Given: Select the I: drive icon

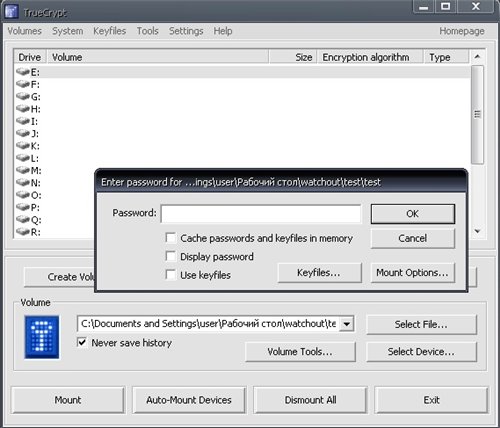Looking at the screenshot, I should click(x=23, y=121).
